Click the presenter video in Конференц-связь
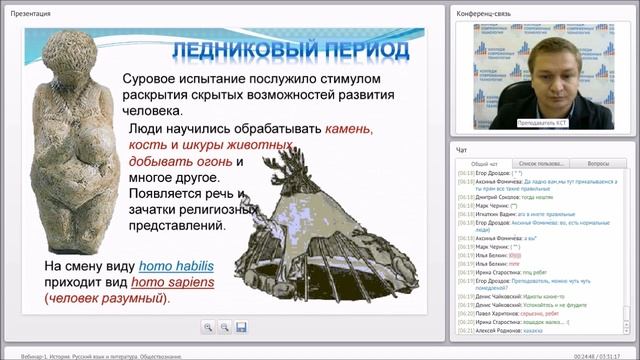Image resolution: width=640 pixels, height=360 pixels. (544, 77)
